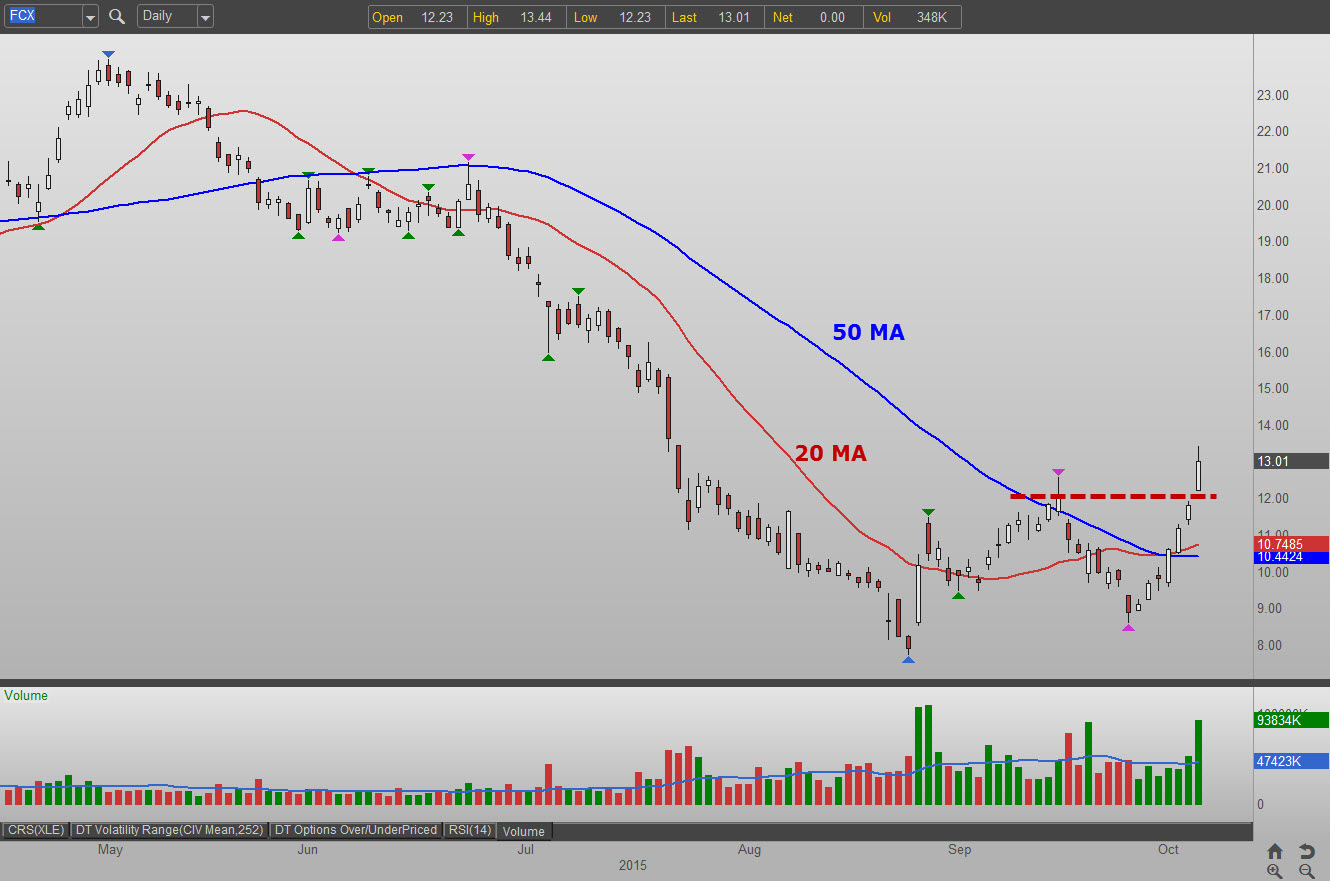Click the Vol 348K quote field
This screenshot has width=1330, height=881.
[912, 17]
